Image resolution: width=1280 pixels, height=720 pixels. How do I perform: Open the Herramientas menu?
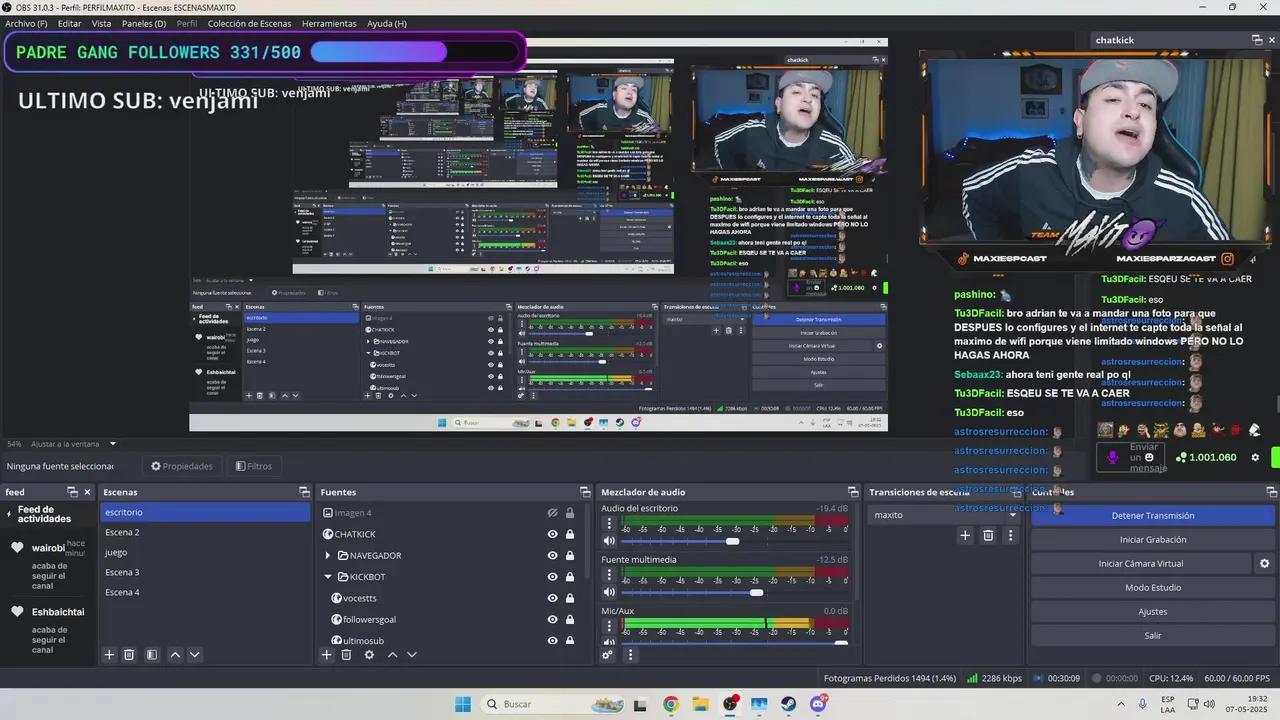pyautogui.click(x=329, y=23)
